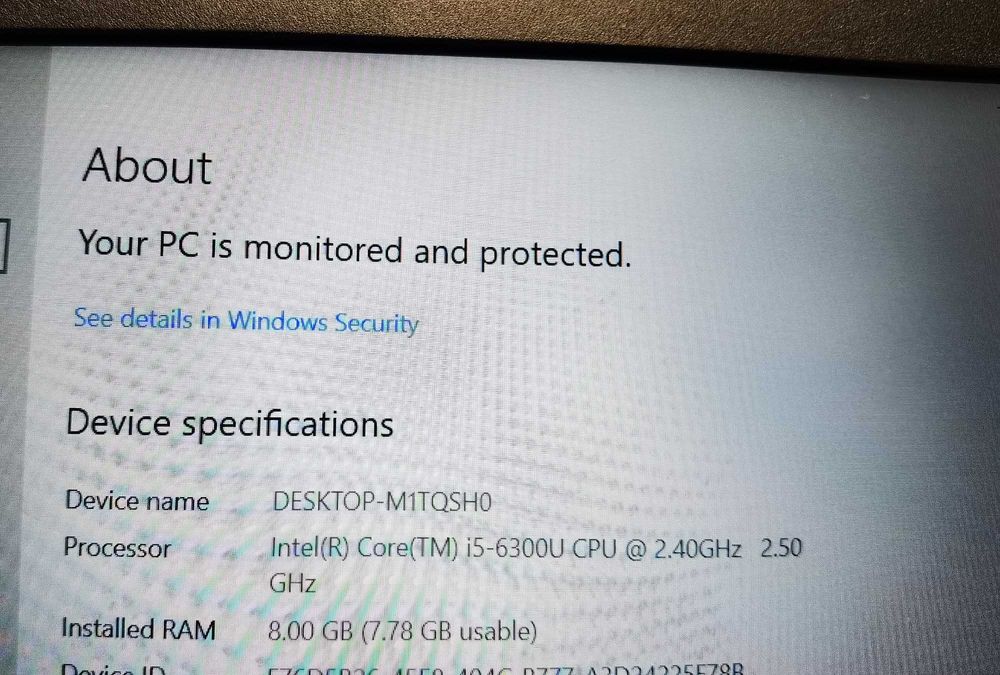This screenshot has width=1000, height=675.
Task: Click the Device name label
Action: point(136,500)
